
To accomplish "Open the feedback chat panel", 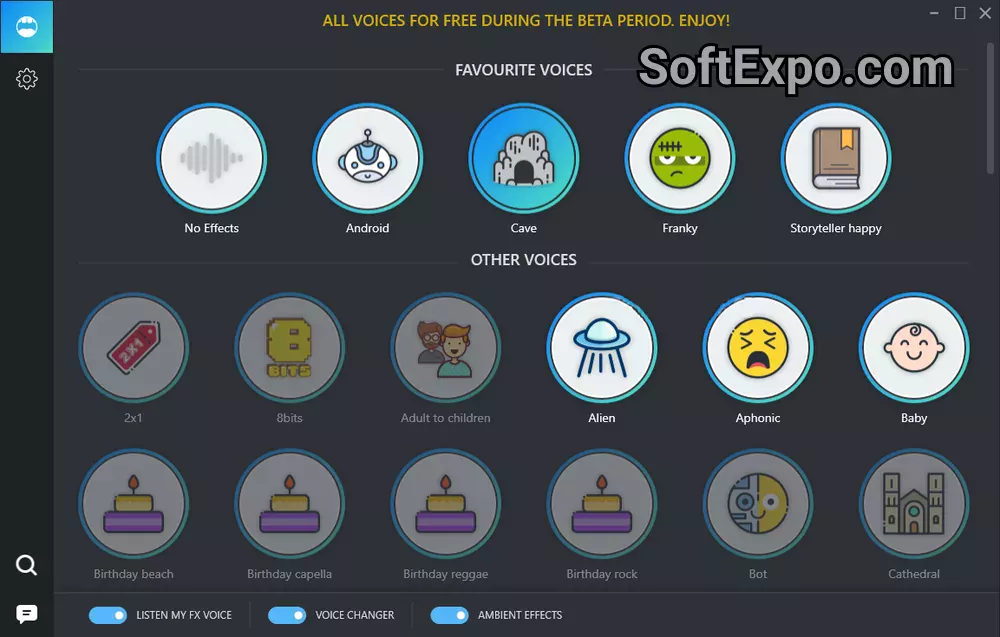I will point(26,613).
